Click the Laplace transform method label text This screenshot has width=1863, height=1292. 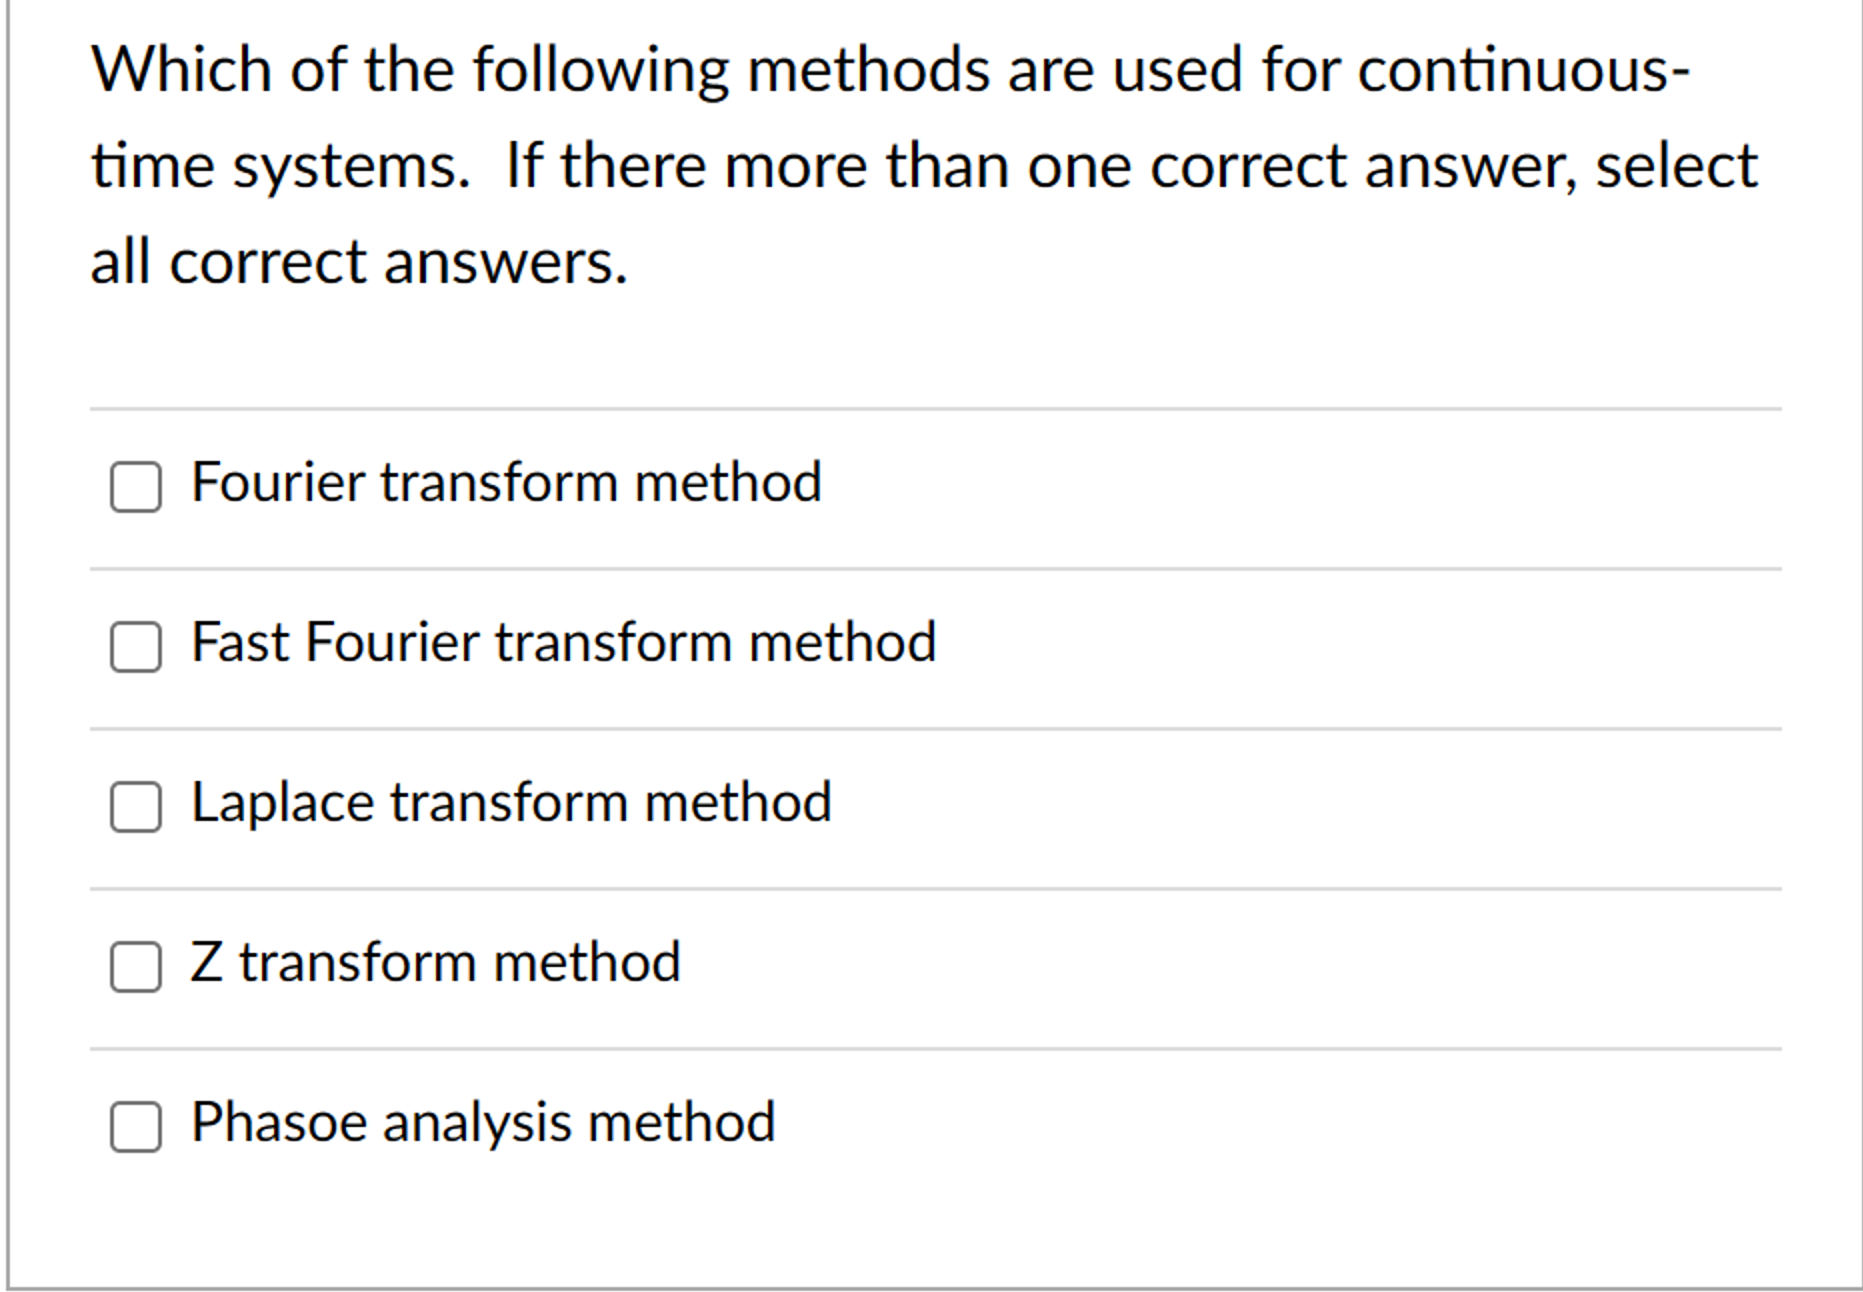coord(512,801)
